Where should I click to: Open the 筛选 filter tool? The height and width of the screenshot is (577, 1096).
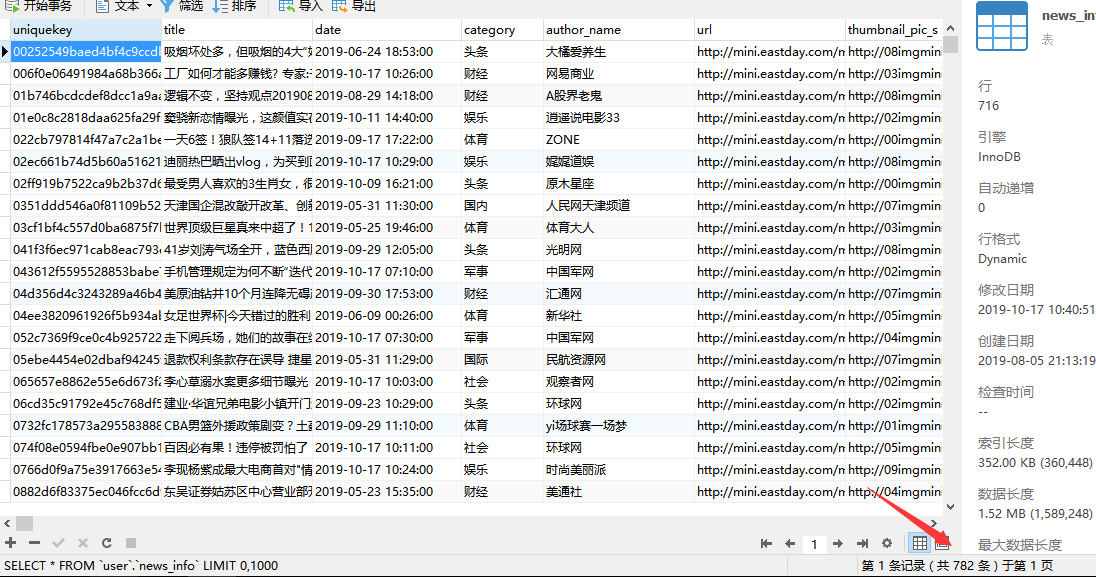tap(182, 6)
